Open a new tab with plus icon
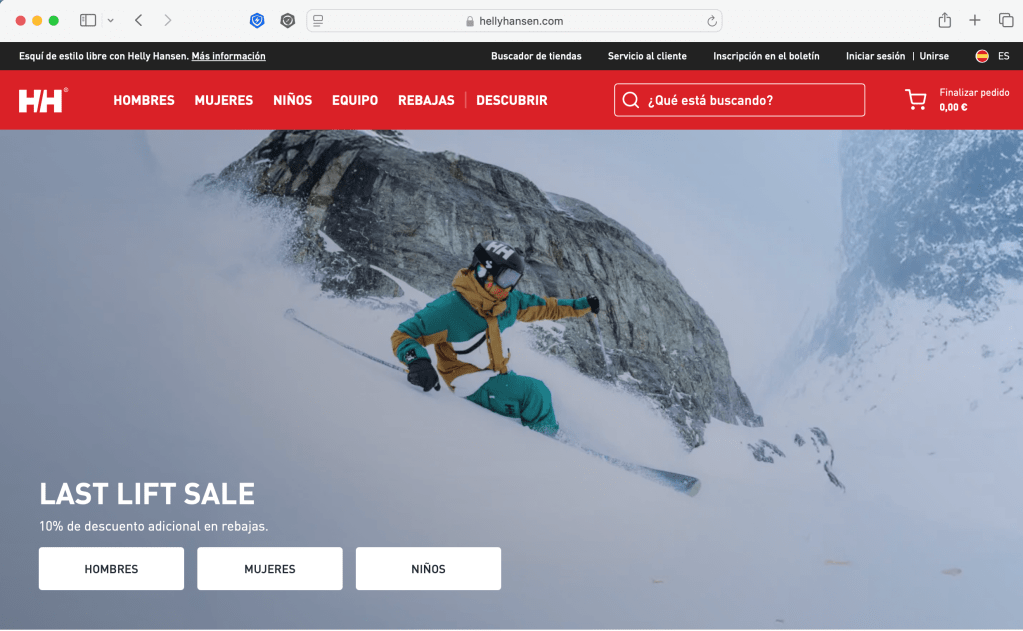The width and height of the screenshot is (1023, 631). click(x=975, y=20)
